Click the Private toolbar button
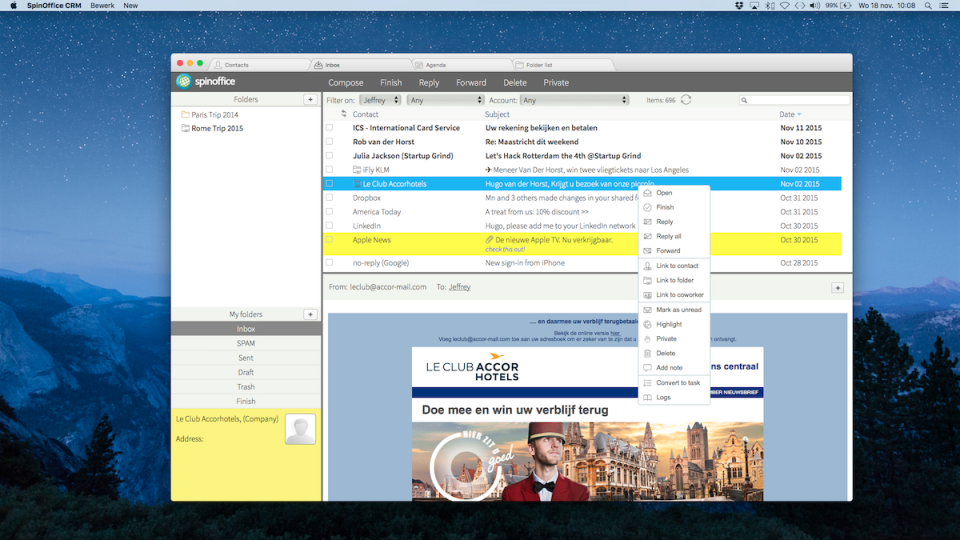 pos(556,83)
